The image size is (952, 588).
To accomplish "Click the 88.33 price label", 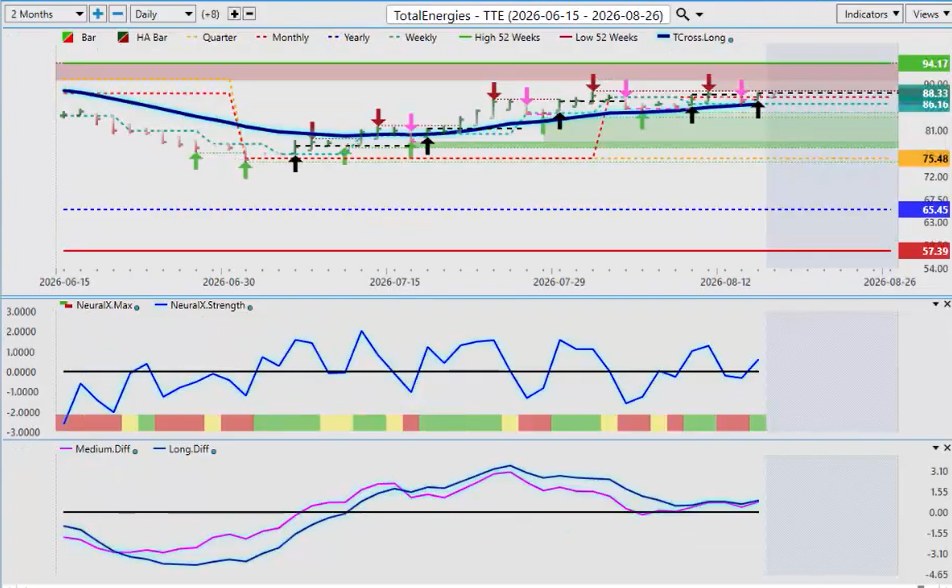I will click(x=924, y=93).
